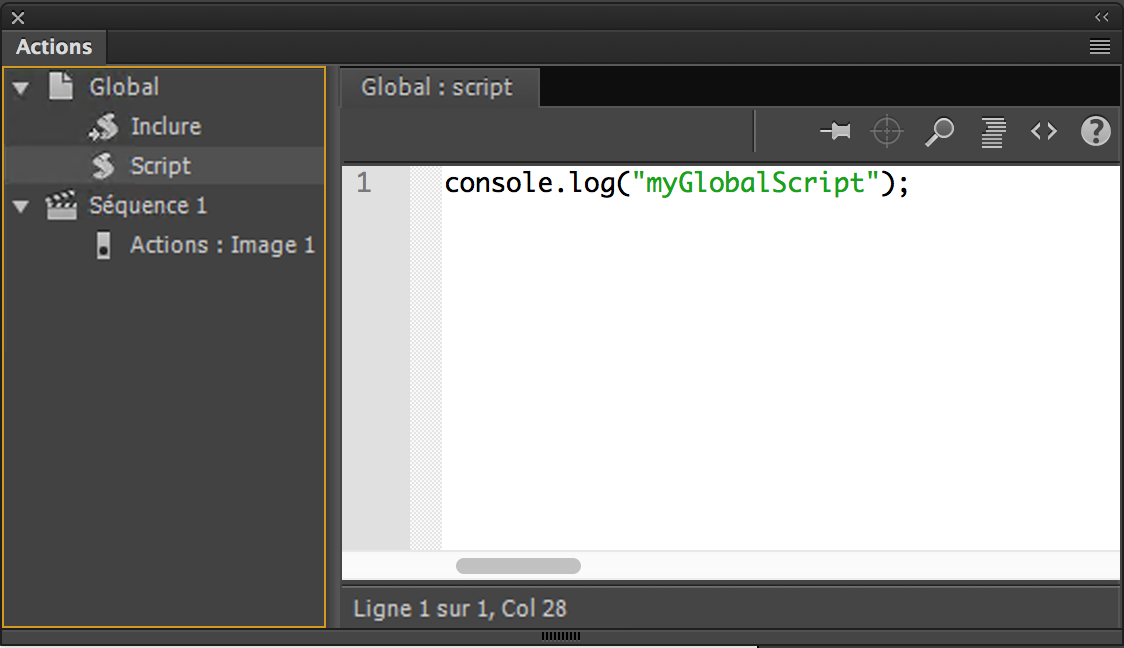Open Code Snippets via the angle-brackets icon
1124x648 pixels.
[1044, 131]
